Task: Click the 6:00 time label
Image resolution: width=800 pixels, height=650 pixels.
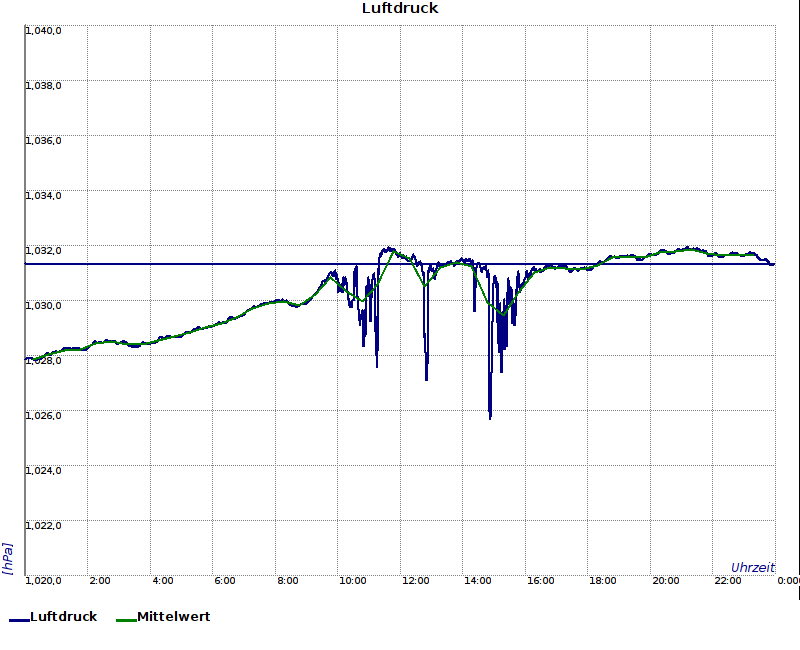Action: pyautogui.click(x=224, y=581)
